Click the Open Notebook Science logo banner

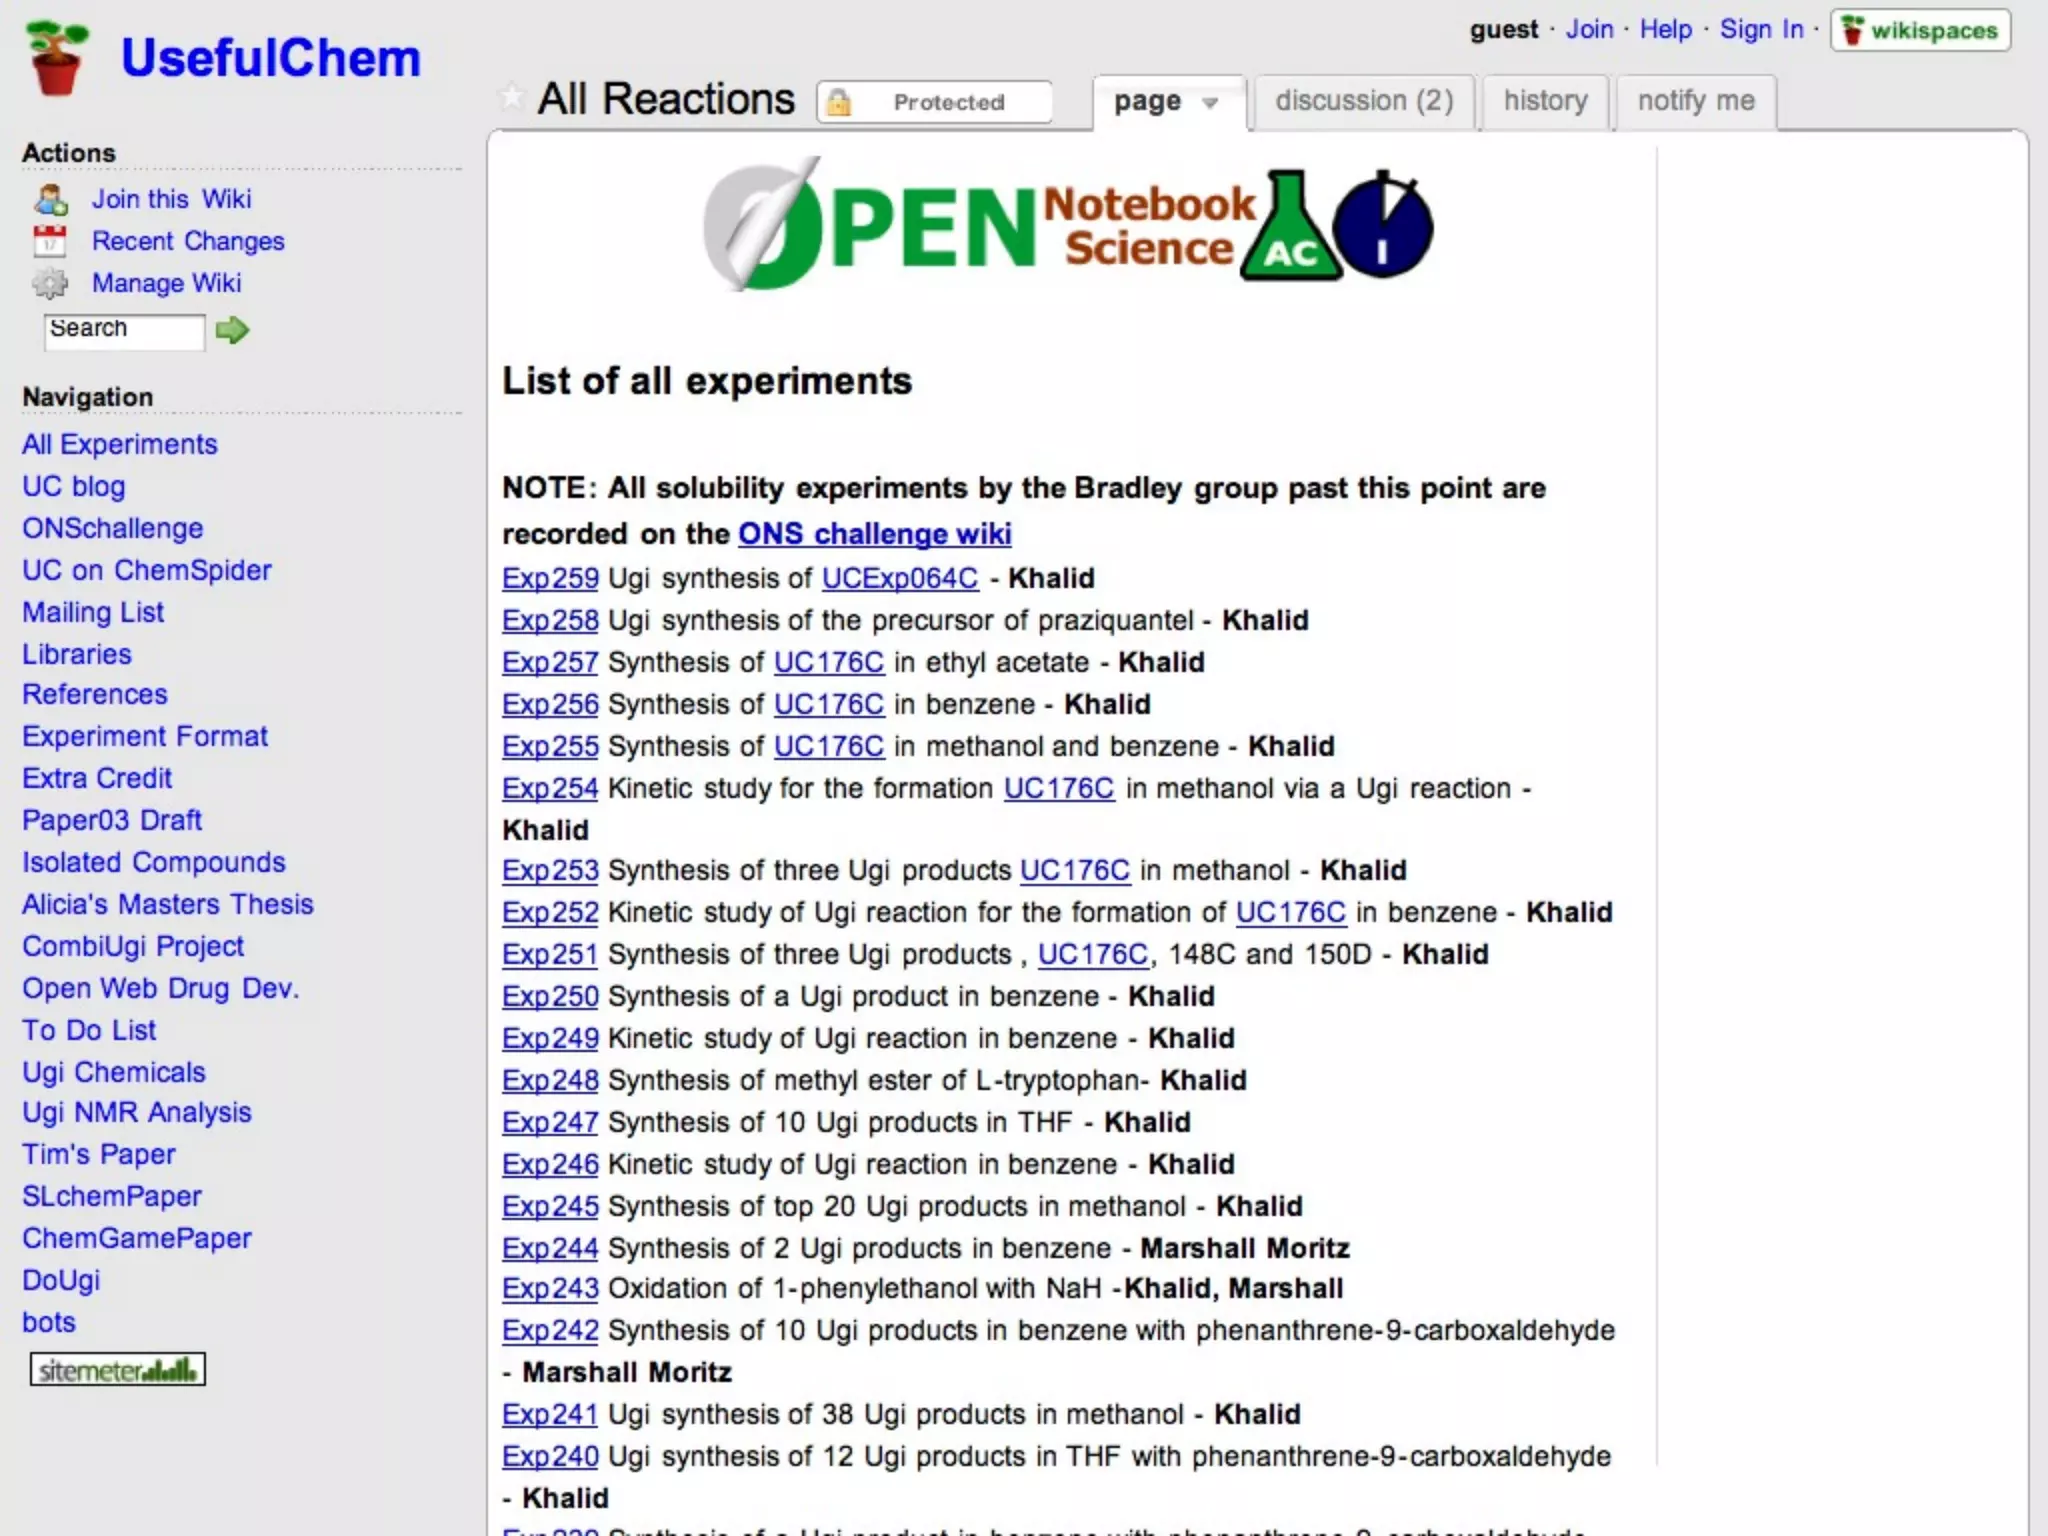tap(1068, 226)
